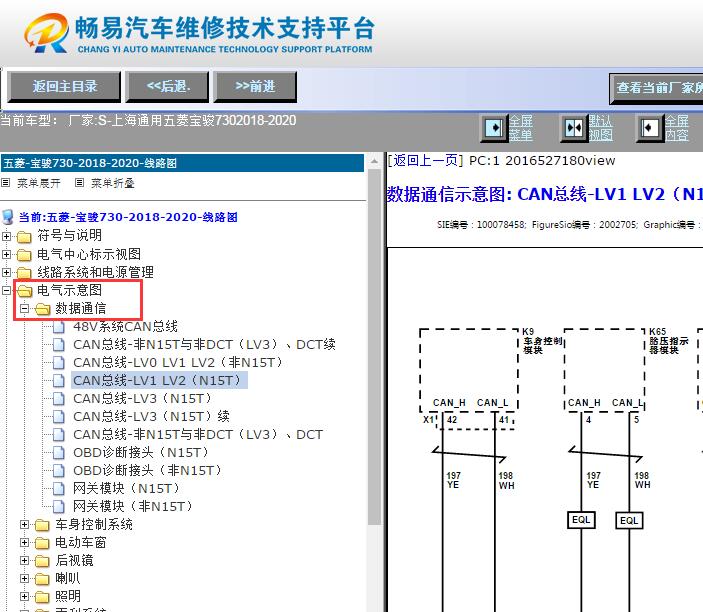Viewport: 703px width, 612px height.
Task: Go back with <<后退 button
Action: click(x=168, y=87)
